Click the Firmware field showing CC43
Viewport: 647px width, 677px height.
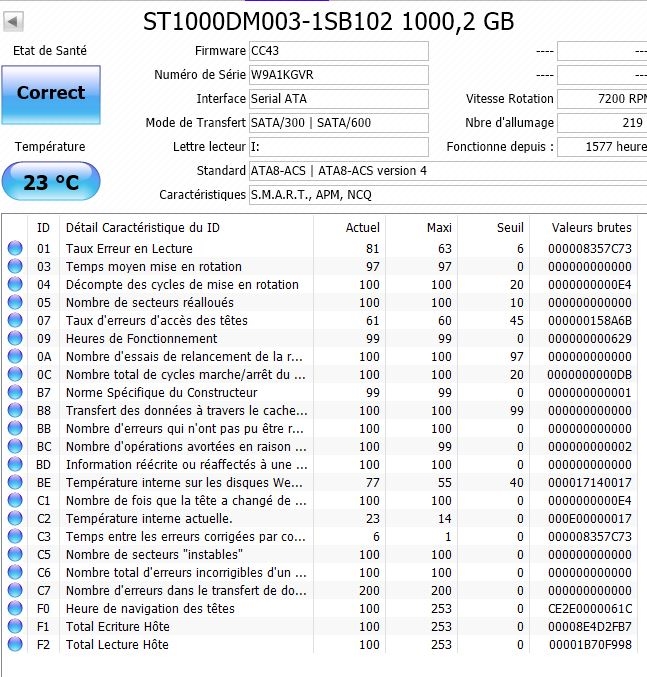coord(338,51)
